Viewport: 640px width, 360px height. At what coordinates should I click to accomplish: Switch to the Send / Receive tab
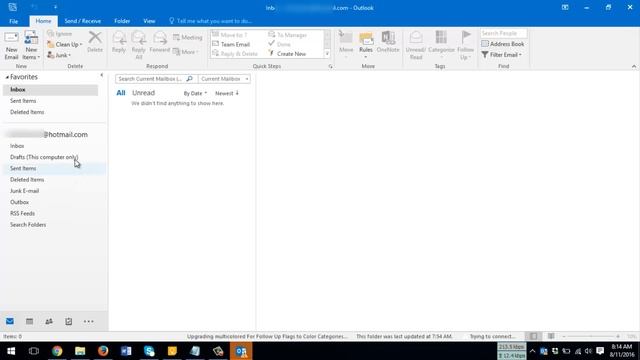(82, 21)
